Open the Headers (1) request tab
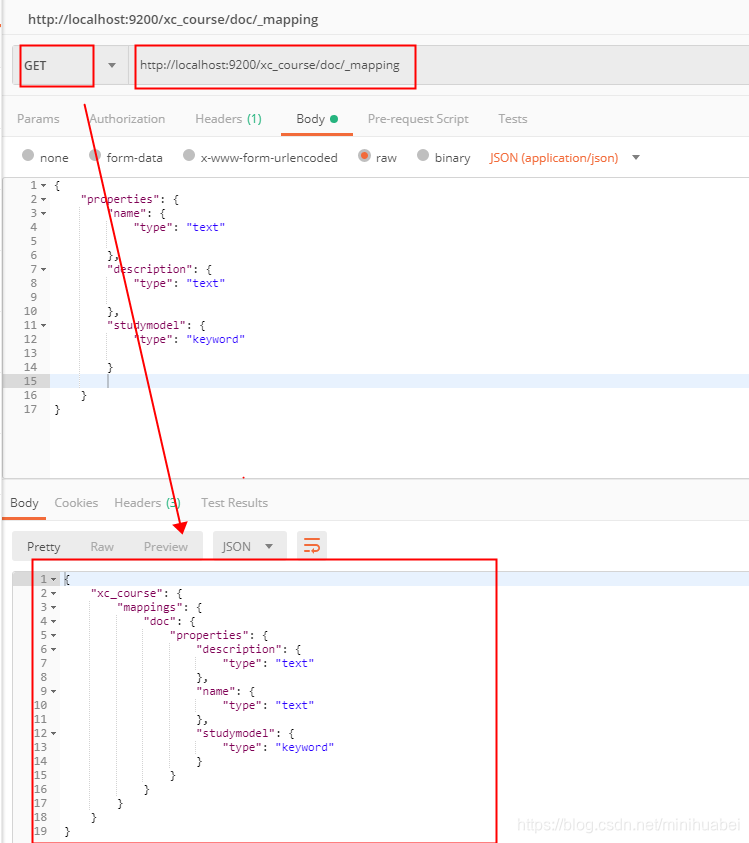The image size is (749, 843). click(229, 119)
